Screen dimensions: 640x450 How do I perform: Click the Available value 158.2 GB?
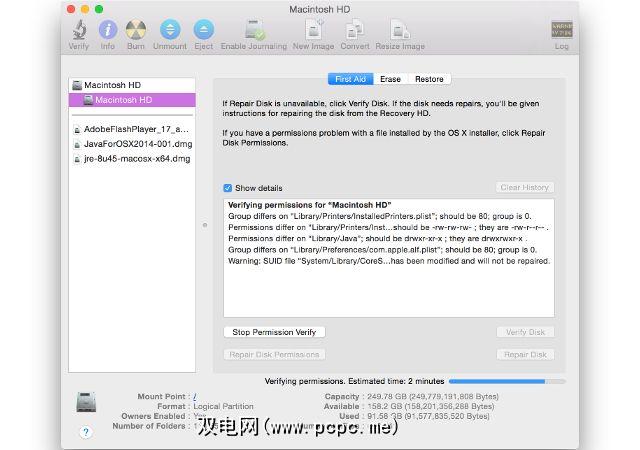point(431,406)
